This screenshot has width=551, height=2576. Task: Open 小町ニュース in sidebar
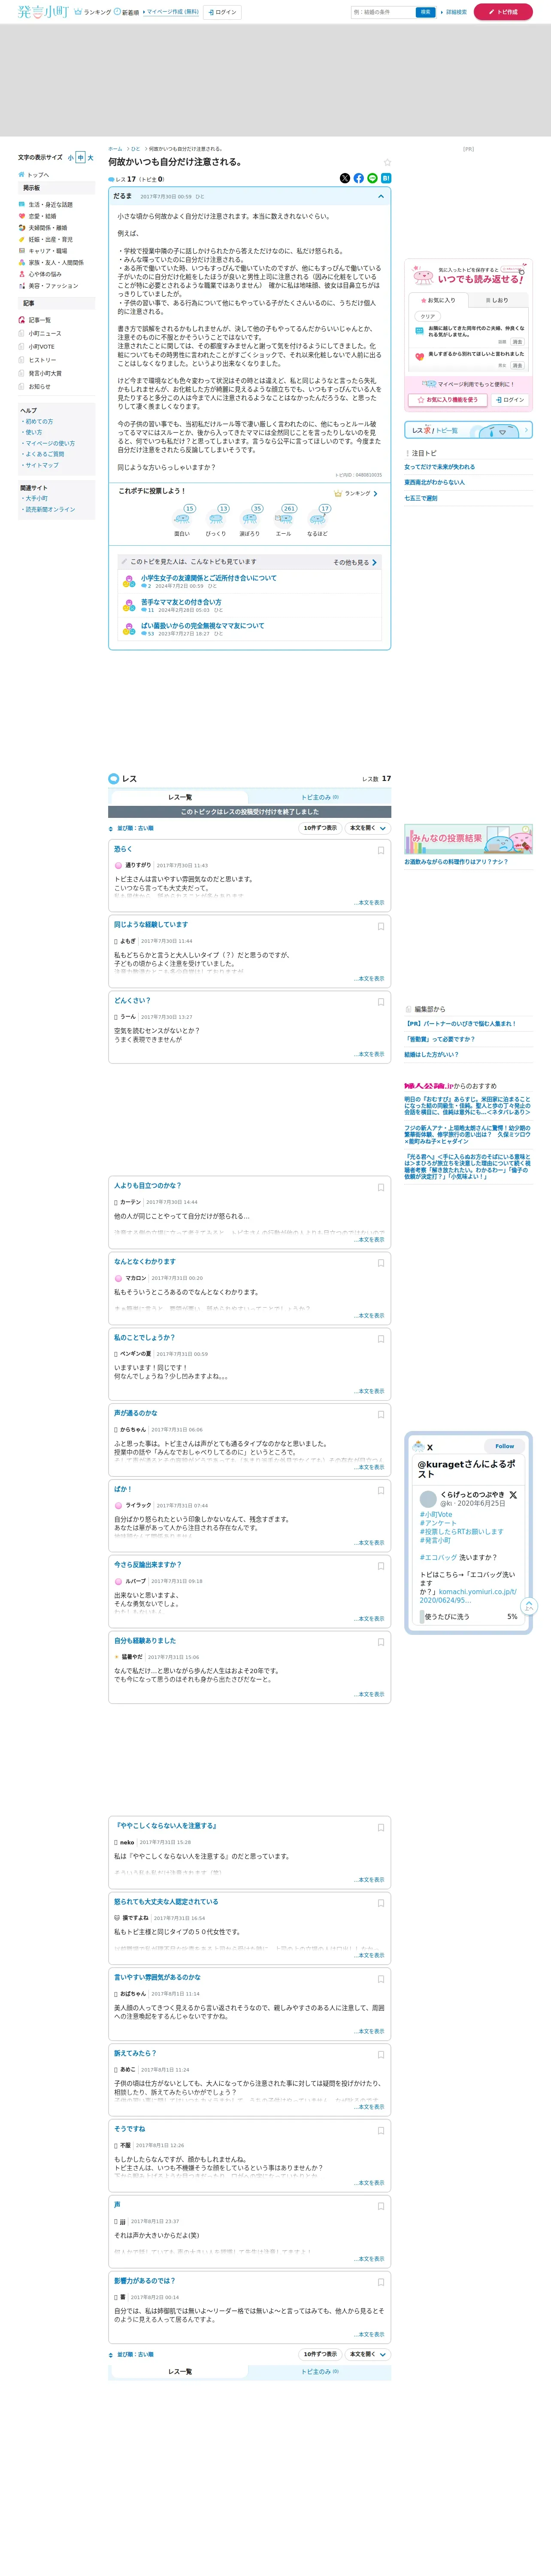click(x=40, y=334)
